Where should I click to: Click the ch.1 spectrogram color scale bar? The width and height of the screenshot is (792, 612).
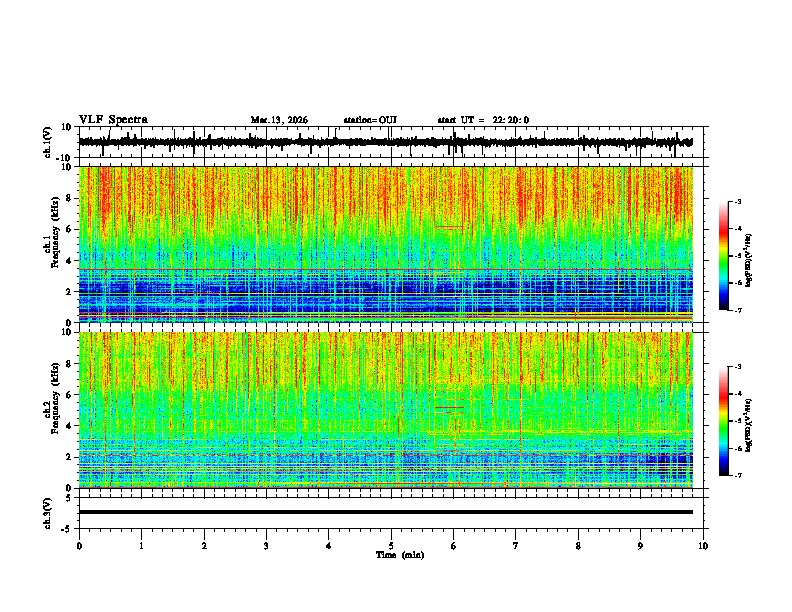(x=724, y=256)
